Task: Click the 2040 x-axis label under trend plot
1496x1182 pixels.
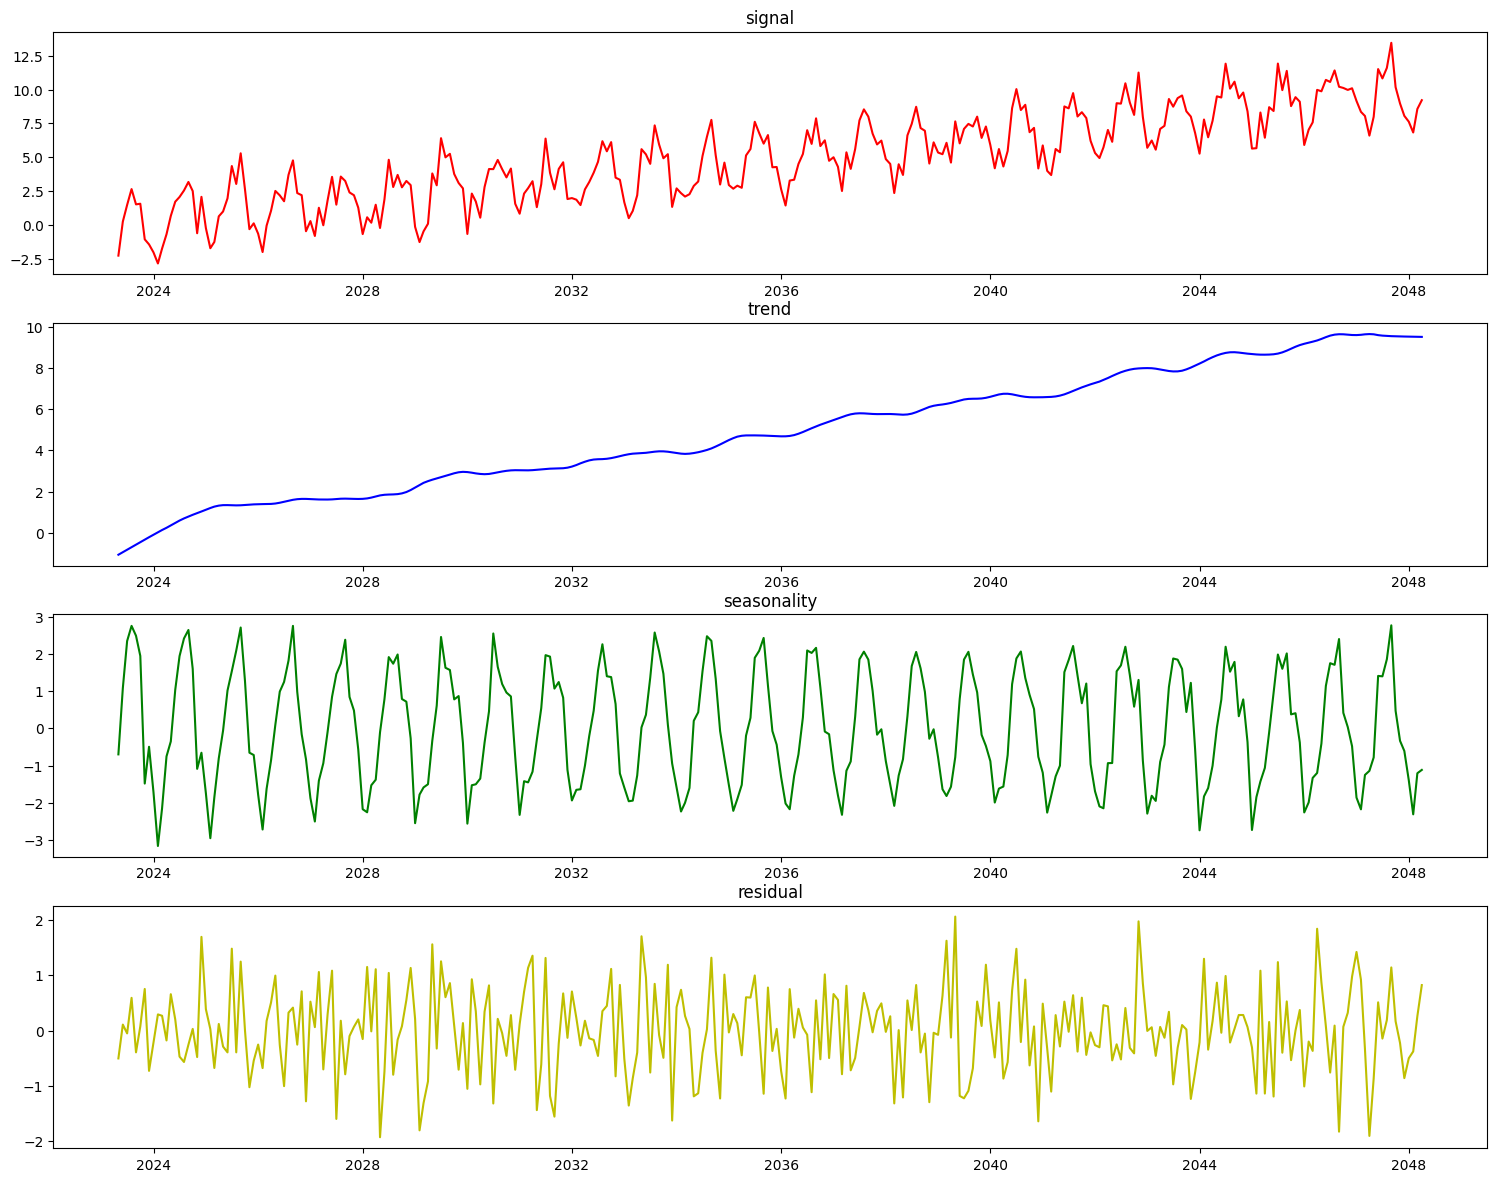Action: click(x=990, y=581)
